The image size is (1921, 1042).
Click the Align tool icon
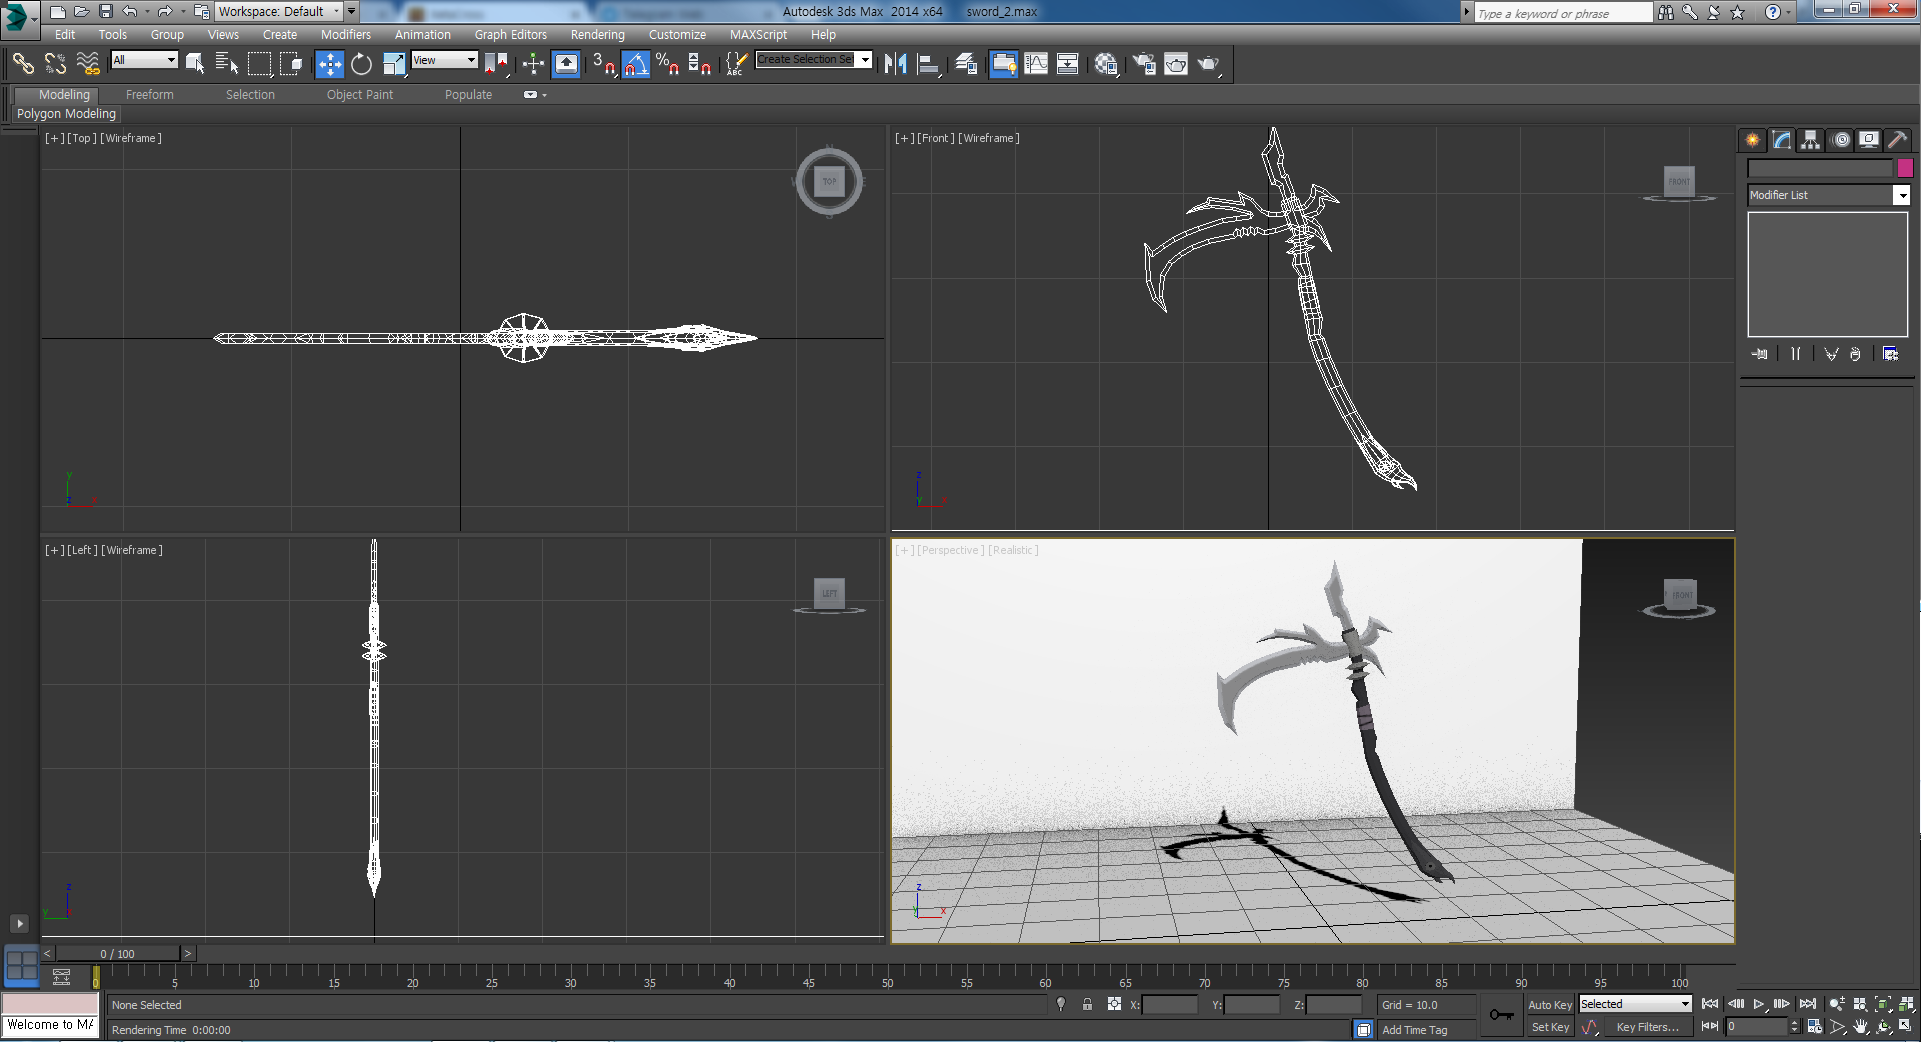928,64
